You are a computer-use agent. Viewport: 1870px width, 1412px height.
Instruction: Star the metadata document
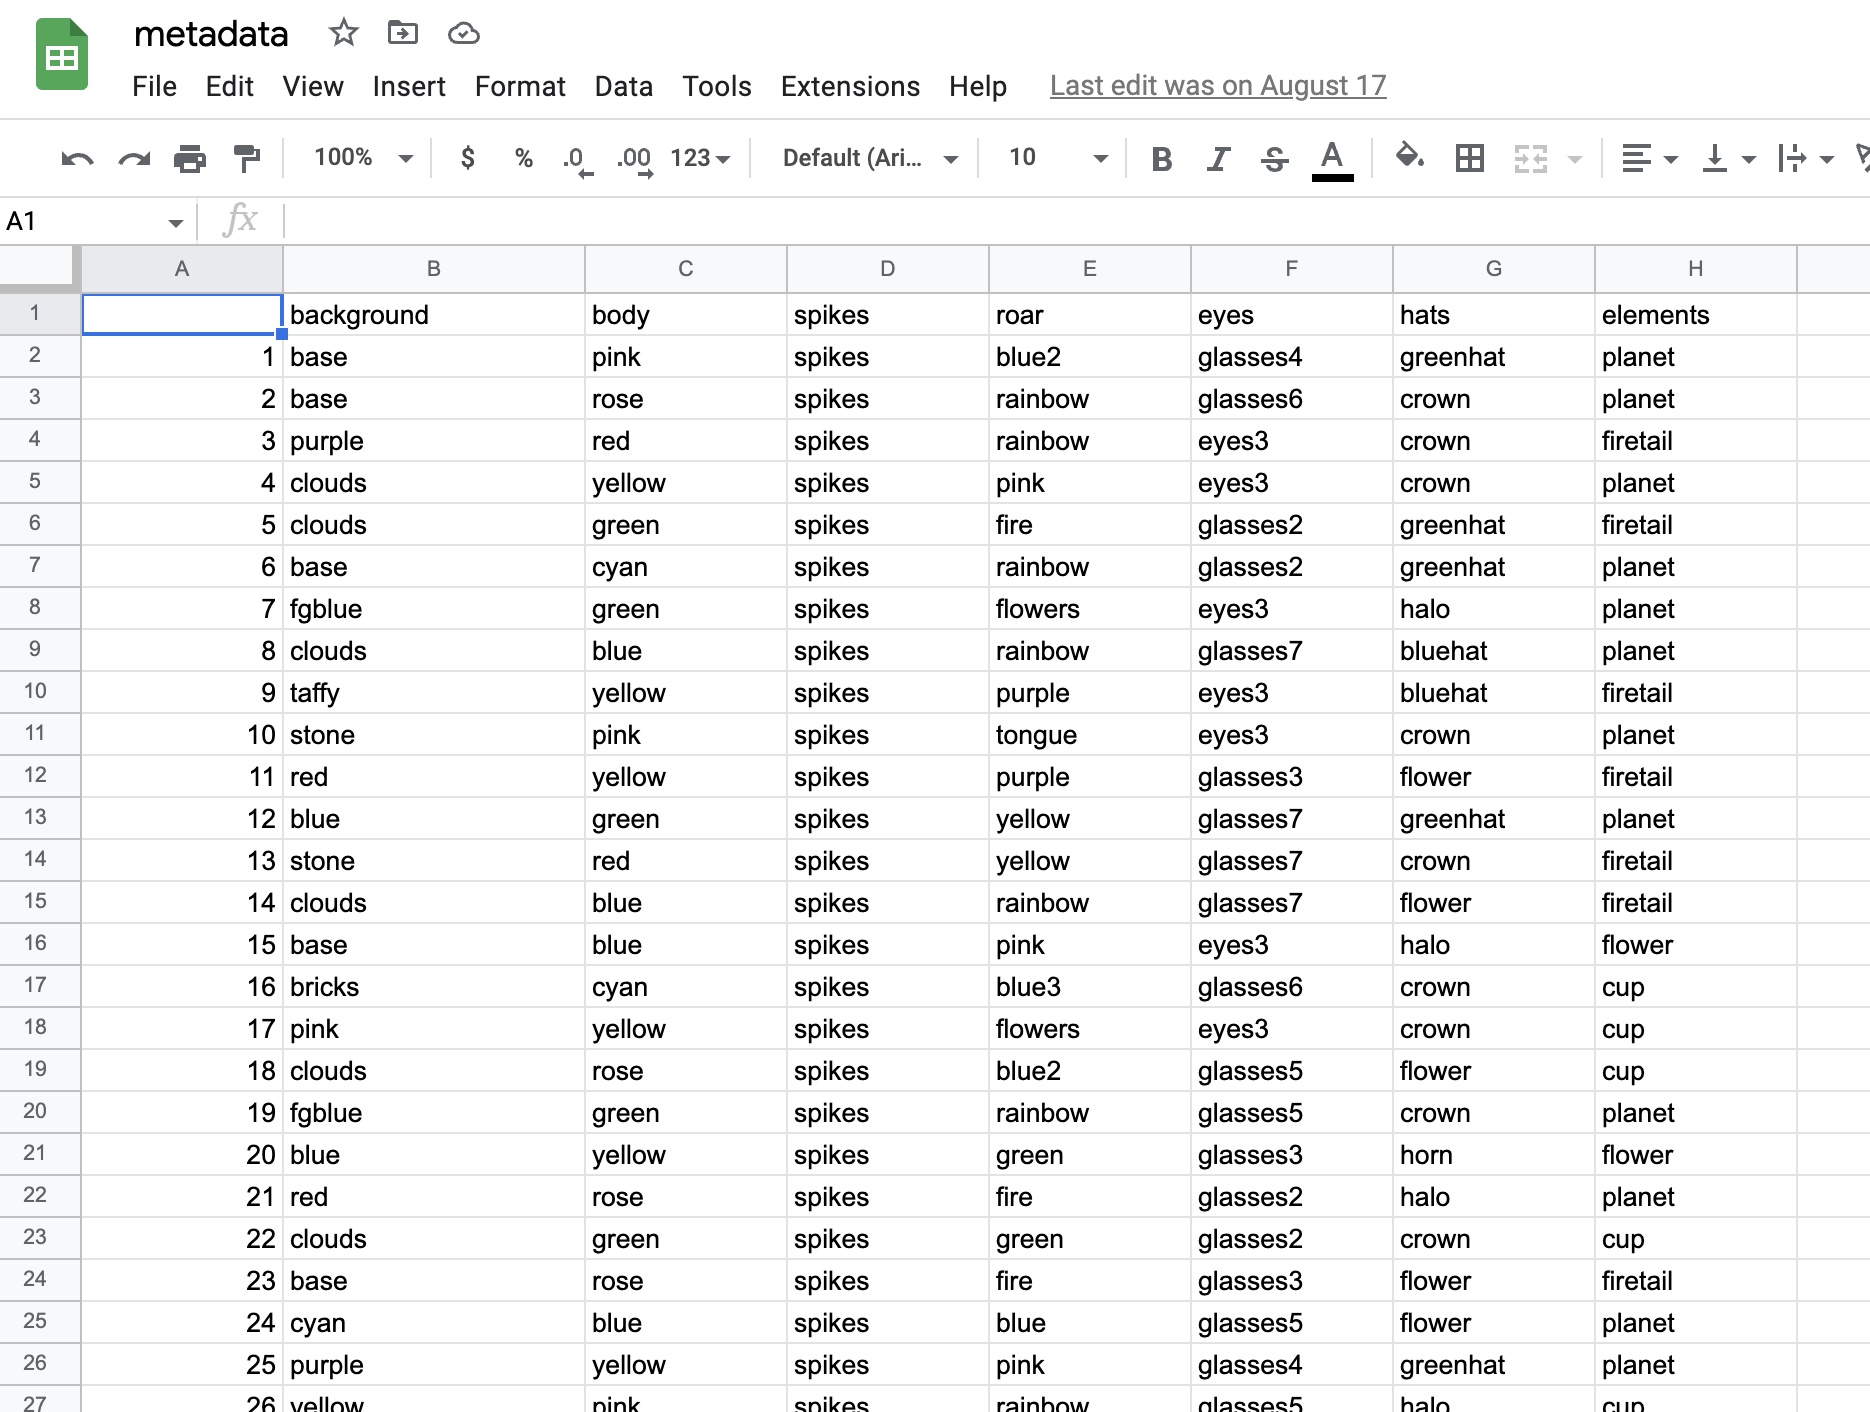pos(344,33)
